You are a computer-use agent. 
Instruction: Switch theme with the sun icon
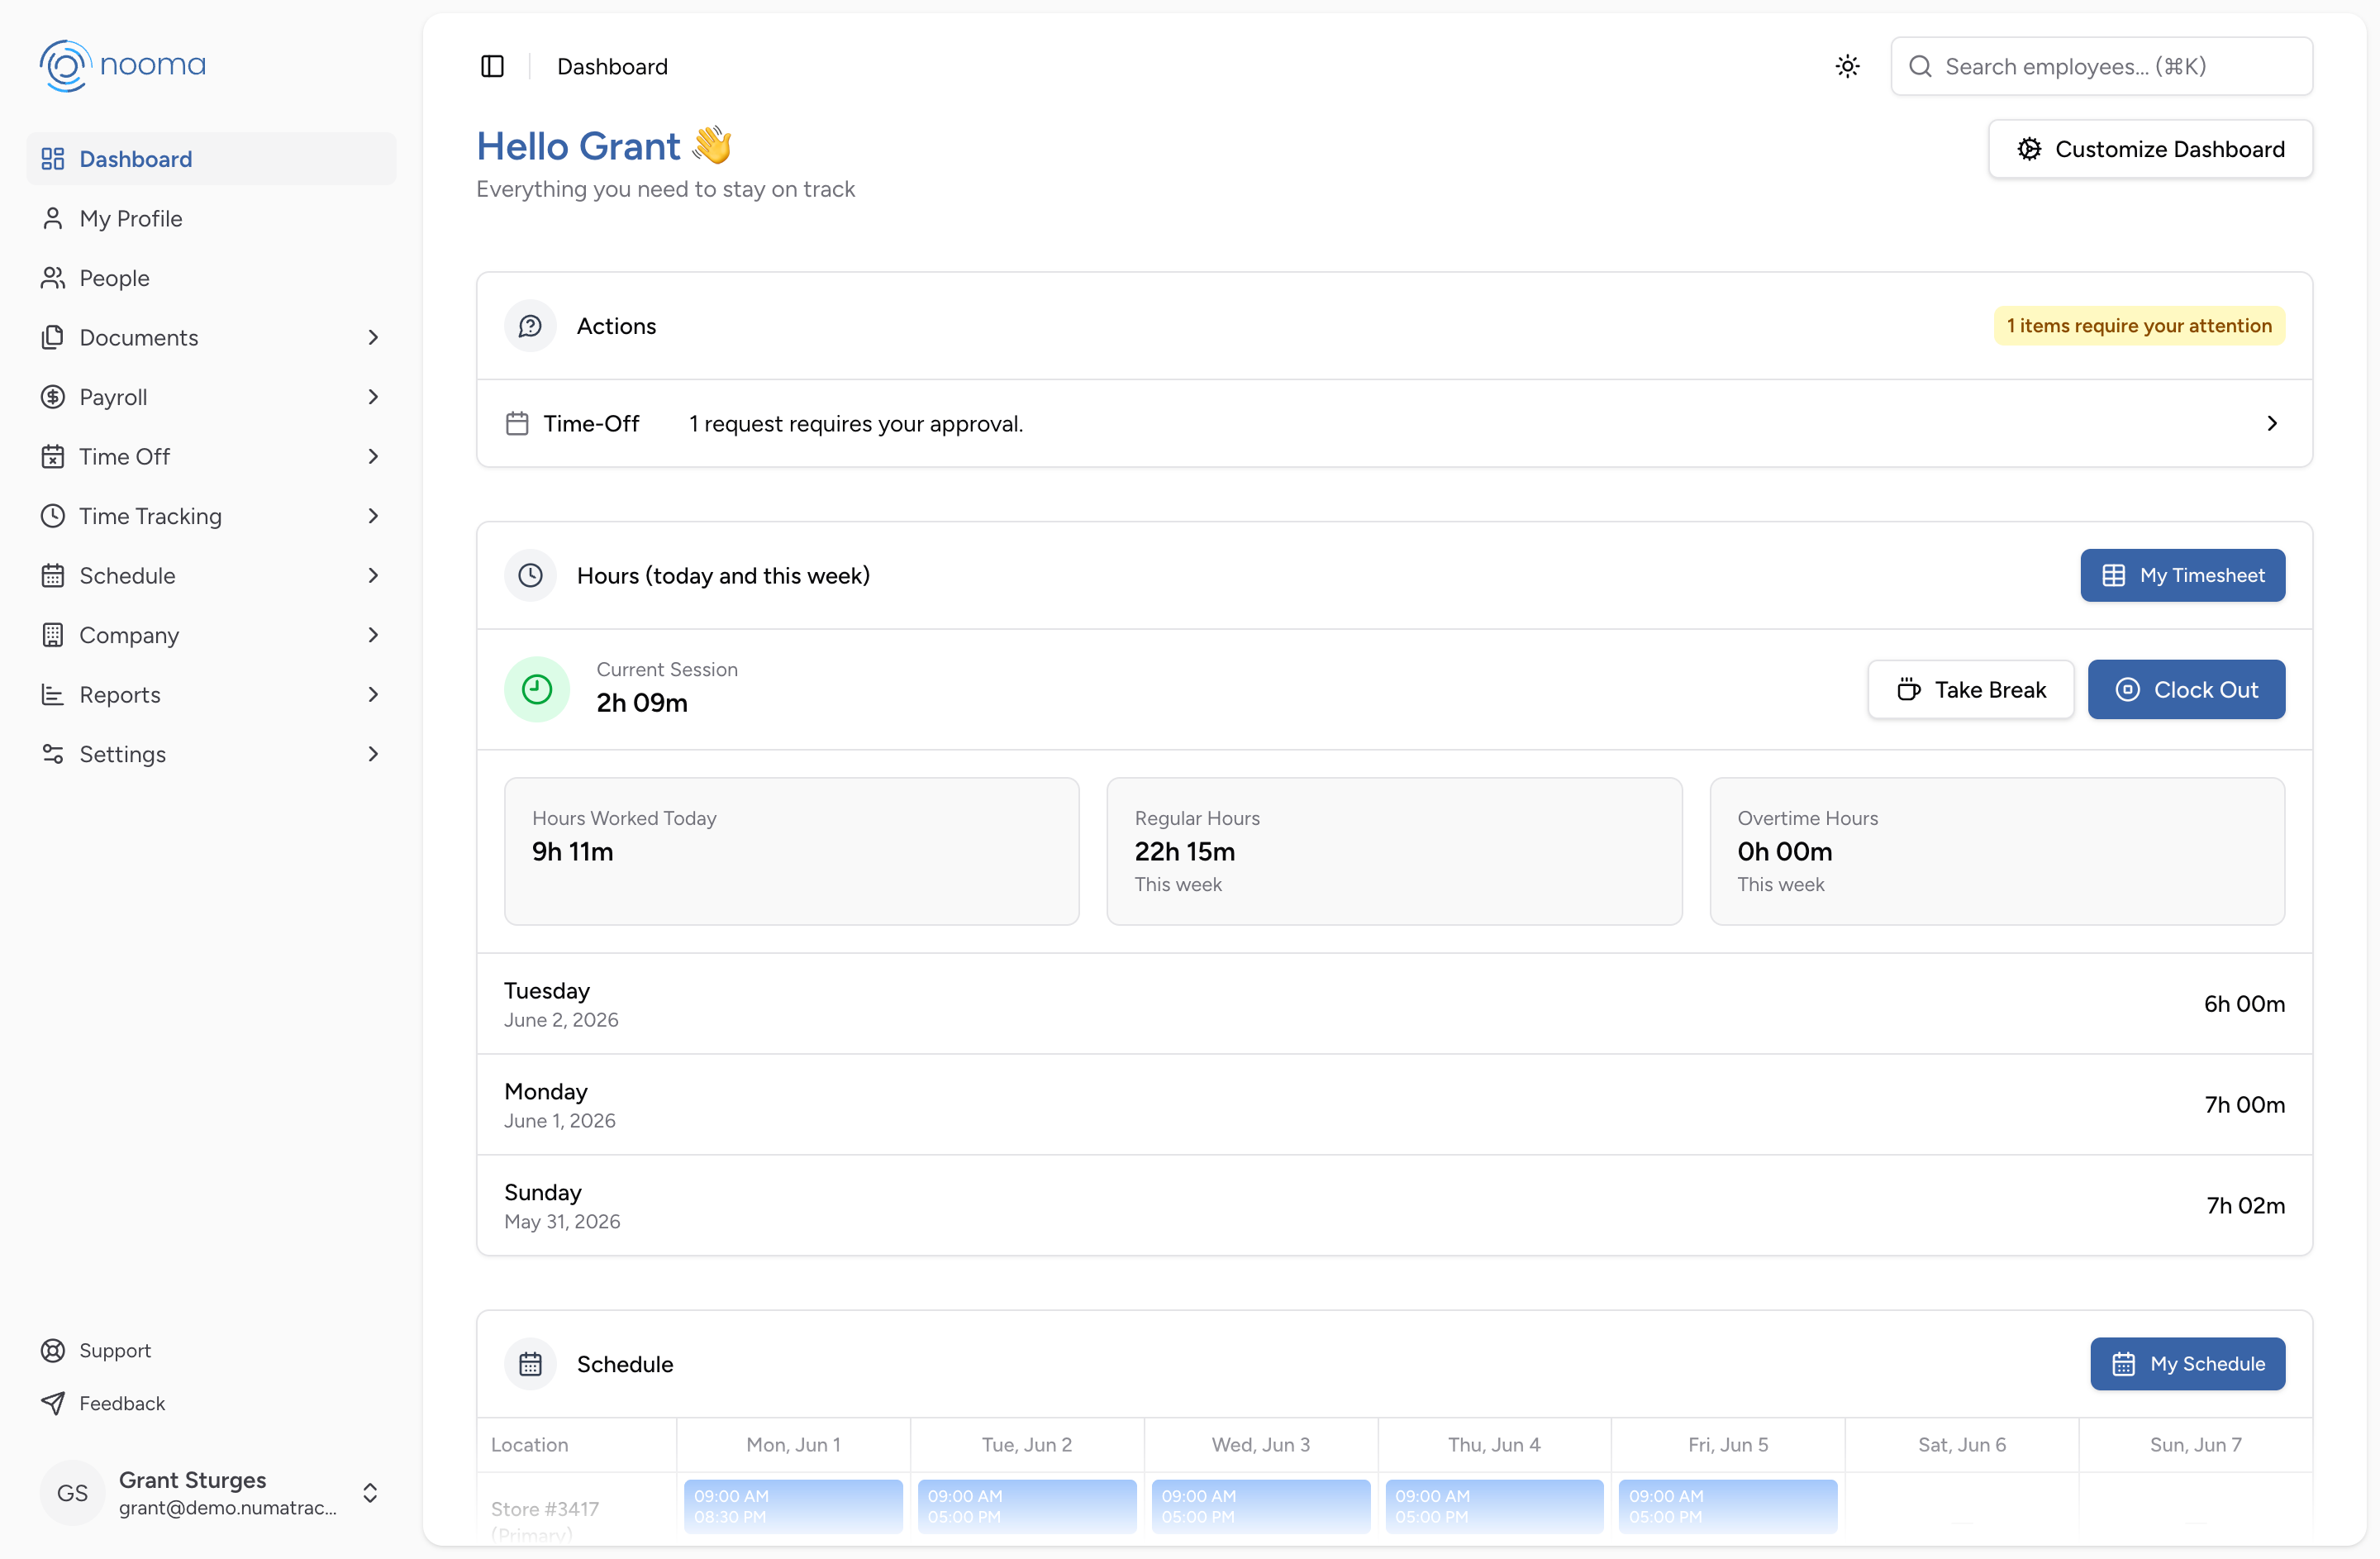pyautogui.click(x=1847, y=66)
